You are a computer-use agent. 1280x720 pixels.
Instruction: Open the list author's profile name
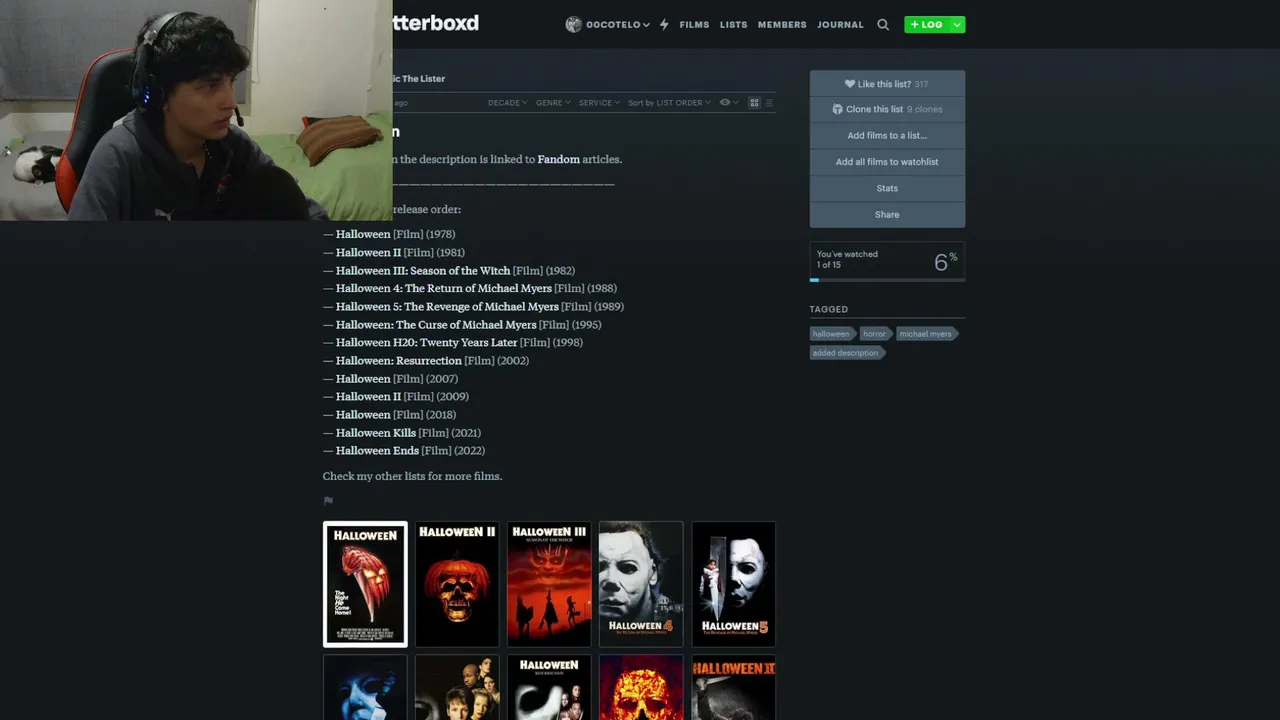[x=419, y=78]
